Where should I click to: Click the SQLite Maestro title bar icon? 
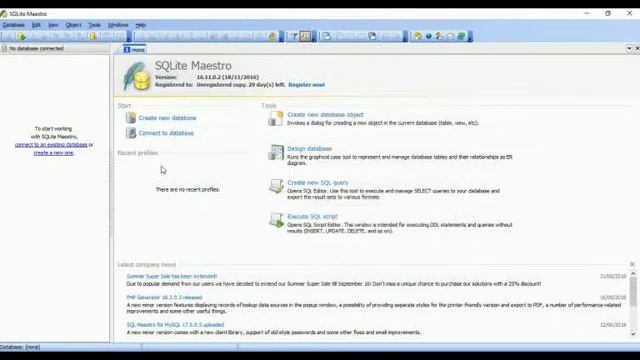click(4, 14)
